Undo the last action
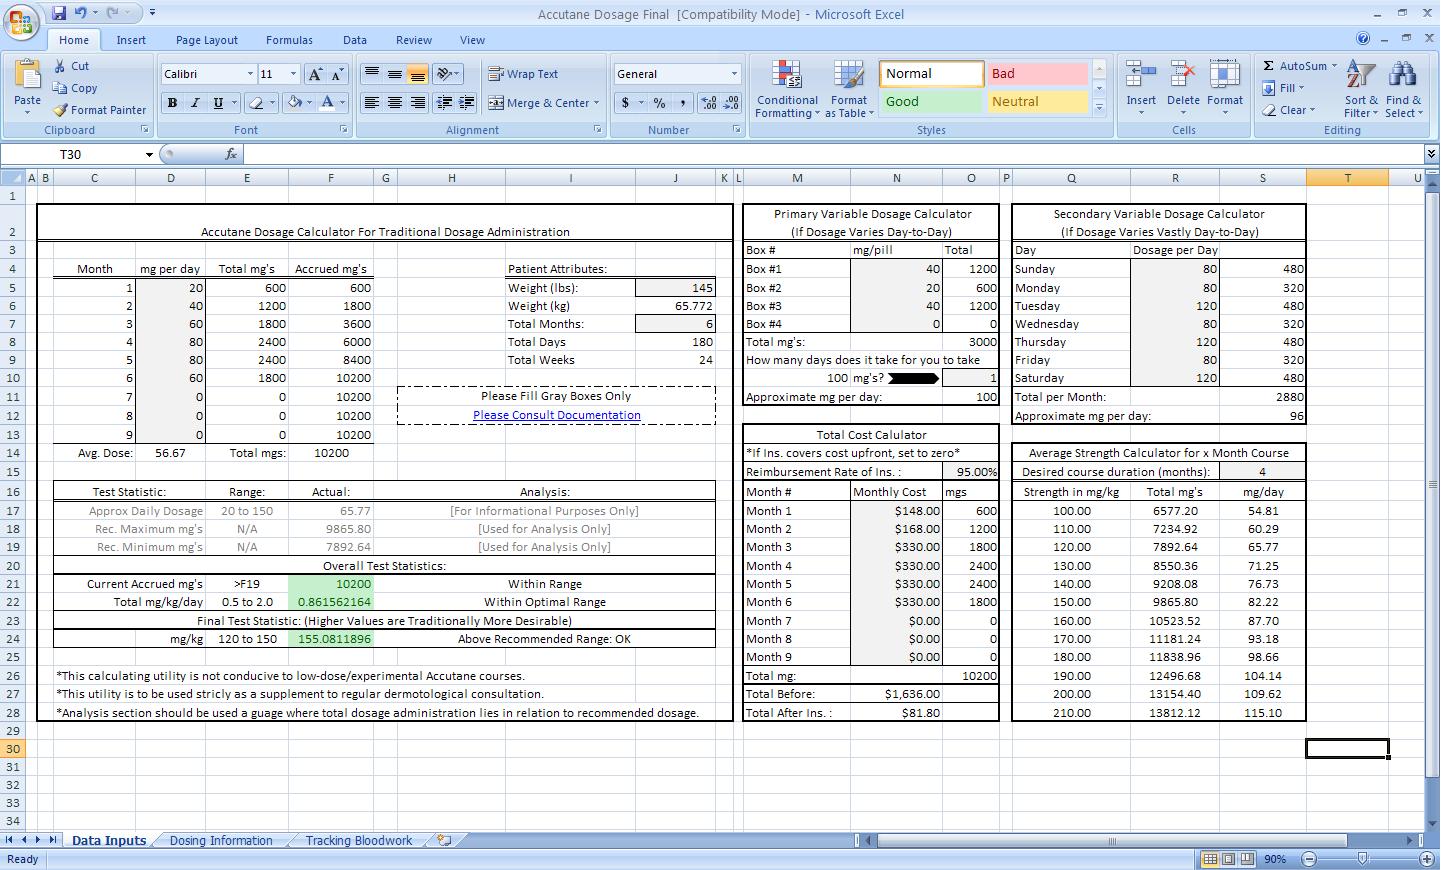Viewport: 1441px width, 870px height. pos(81,13)
